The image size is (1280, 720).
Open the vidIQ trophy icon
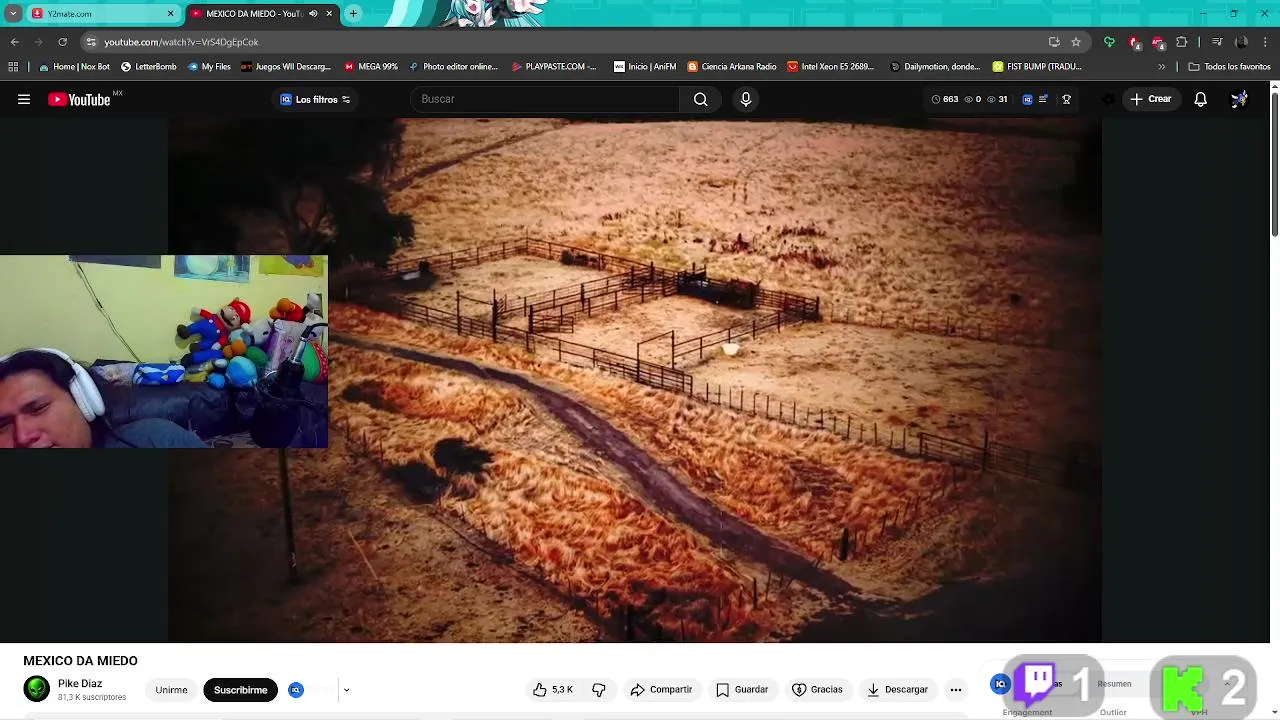pyautogui.click(x=1066, y=99)
